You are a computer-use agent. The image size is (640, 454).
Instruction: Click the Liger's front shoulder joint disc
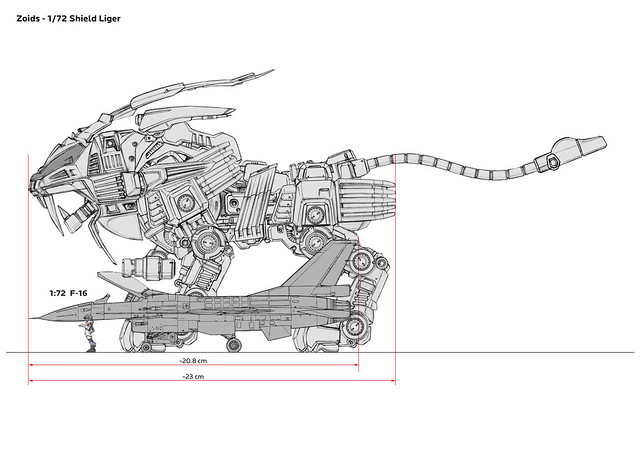pos(211,240)
